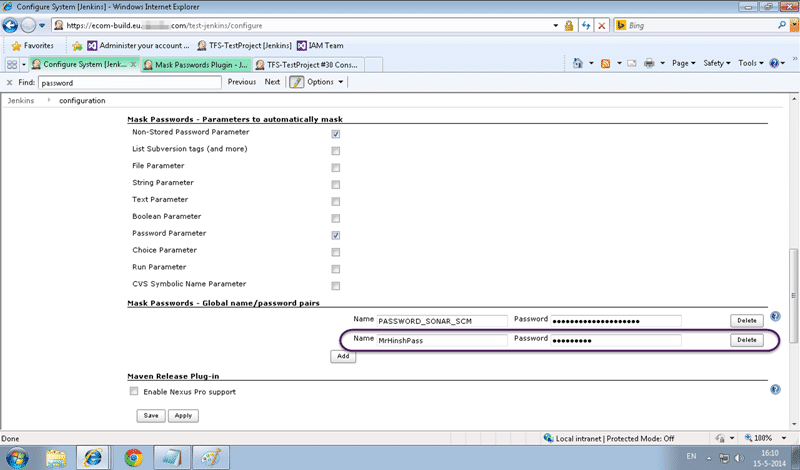Delete the MrHinshPass pair
The image size is (800, 470).
(746, 340)
